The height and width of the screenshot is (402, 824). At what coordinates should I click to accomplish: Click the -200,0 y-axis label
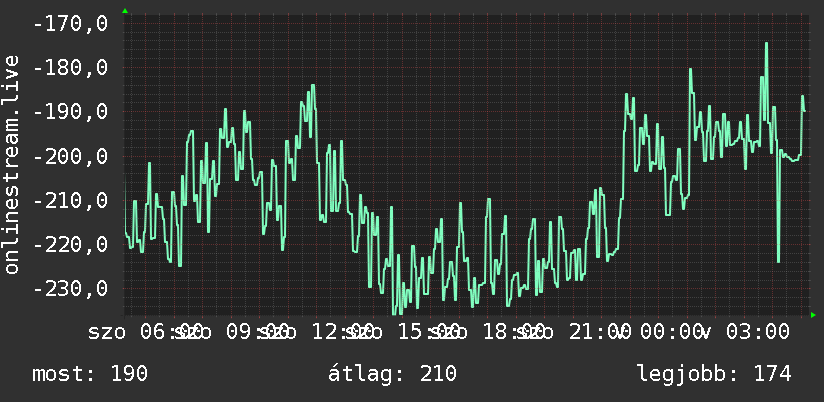(x=70, y=156)
